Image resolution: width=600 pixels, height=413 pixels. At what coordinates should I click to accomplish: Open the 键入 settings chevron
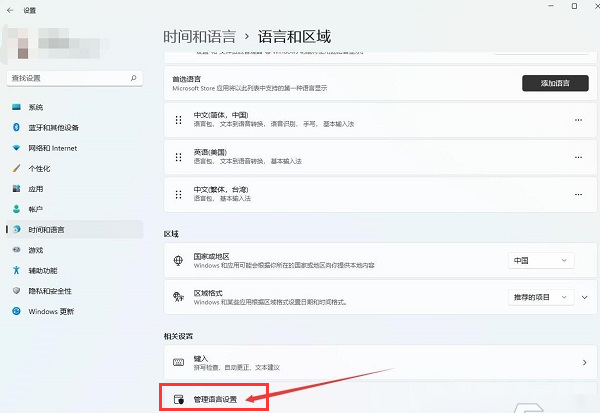pos(584,362)
